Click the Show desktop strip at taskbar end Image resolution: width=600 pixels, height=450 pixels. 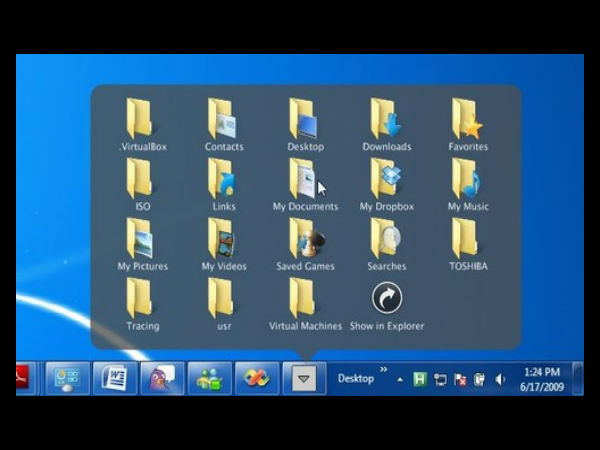coord(578,378)
